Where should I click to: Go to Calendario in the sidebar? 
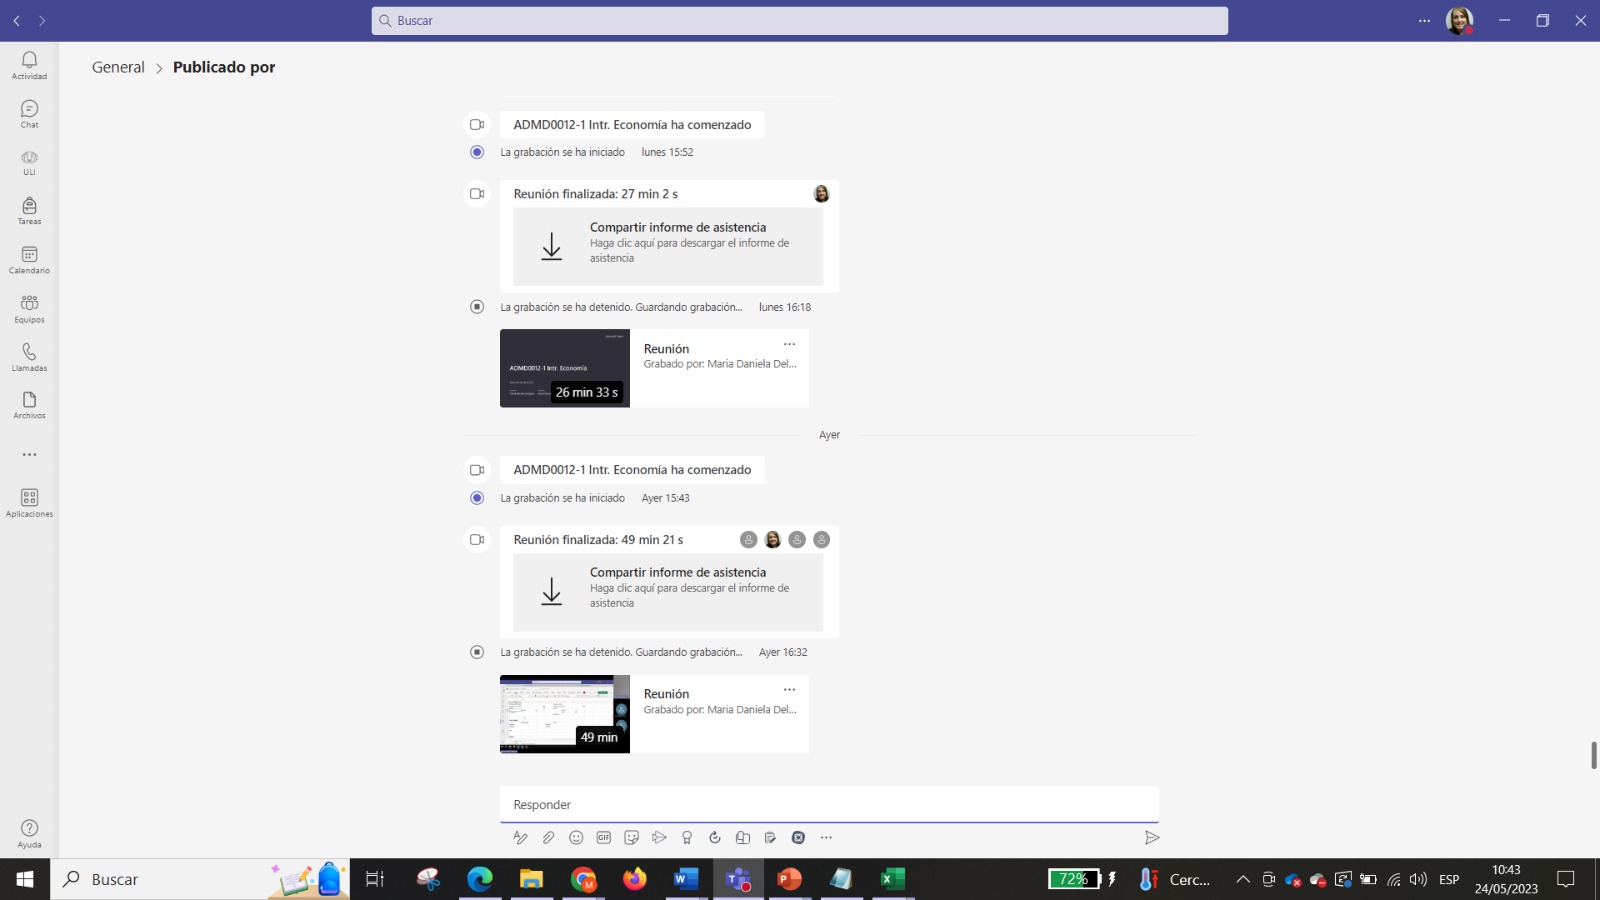(29, 260)
